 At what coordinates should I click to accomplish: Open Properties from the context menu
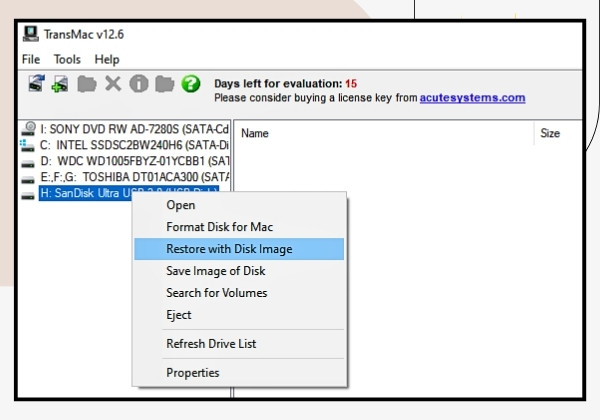pos(239,373)
